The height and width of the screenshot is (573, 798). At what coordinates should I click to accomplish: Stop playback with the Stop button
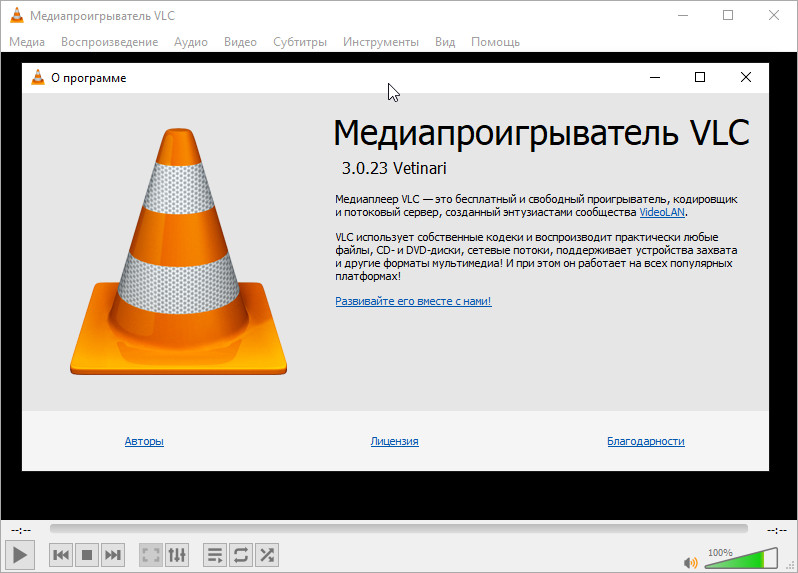pos(87,554)
